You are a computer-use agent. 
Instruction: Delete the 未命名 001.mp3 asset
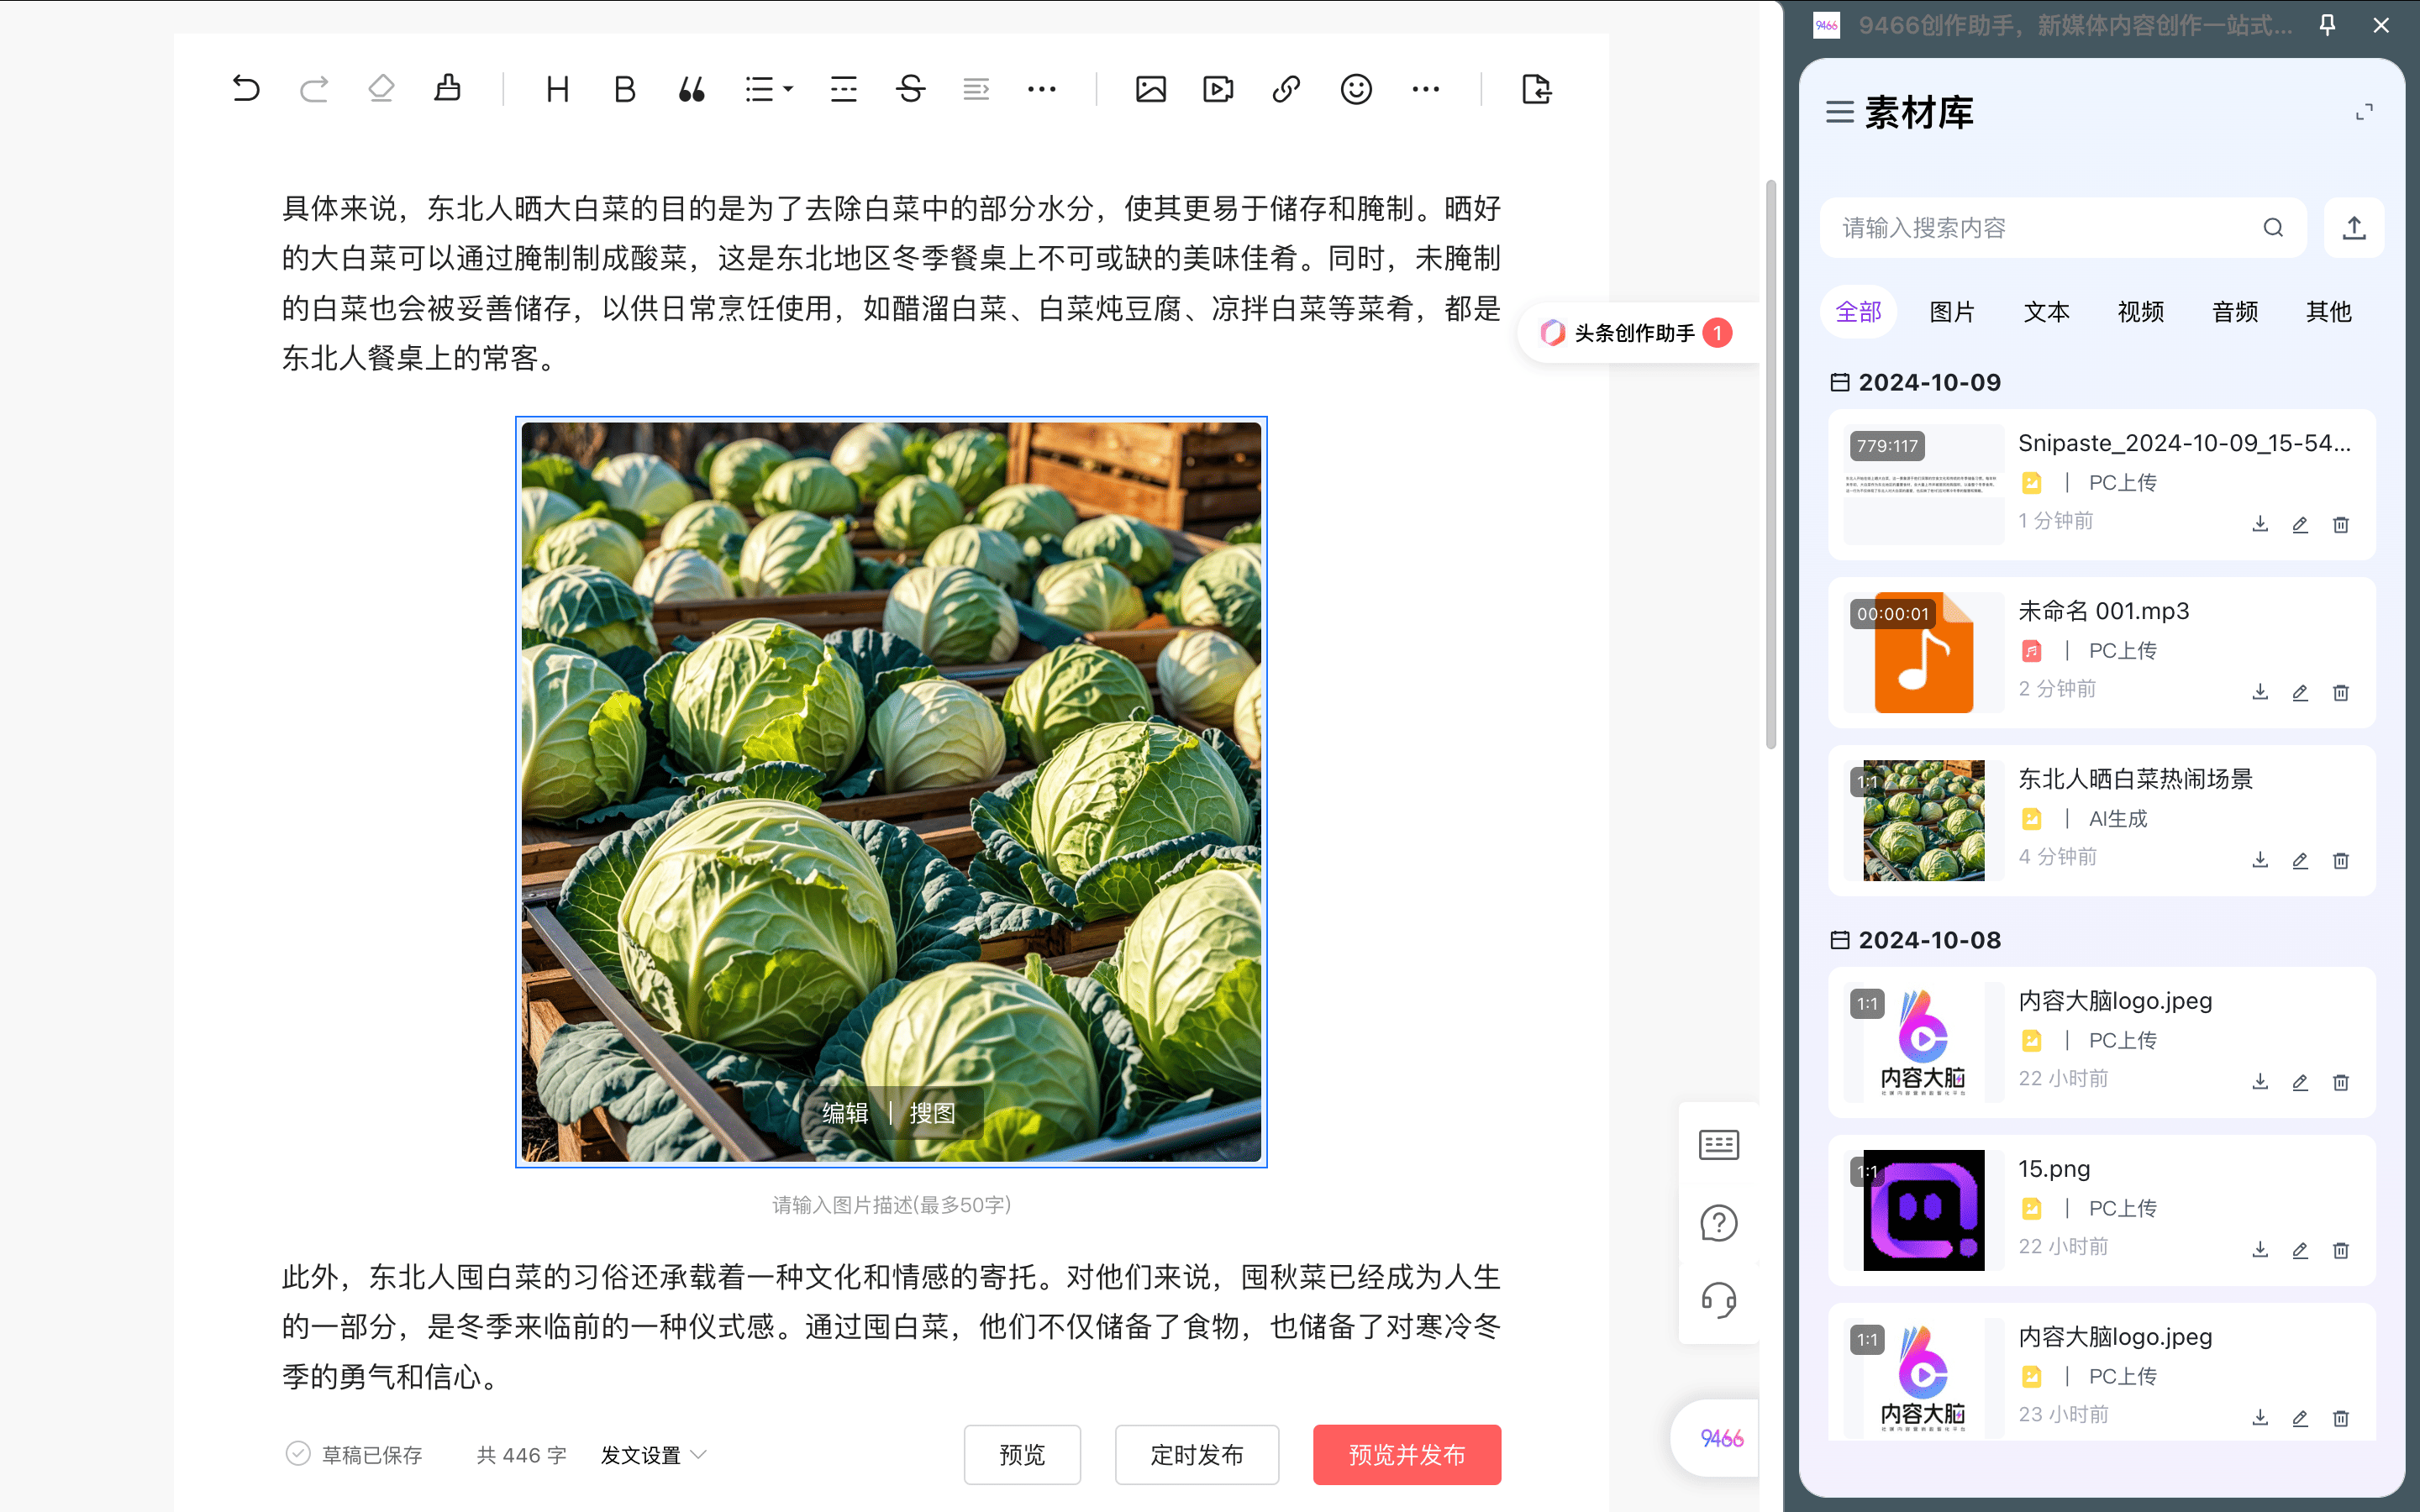tap(2340, 692)
